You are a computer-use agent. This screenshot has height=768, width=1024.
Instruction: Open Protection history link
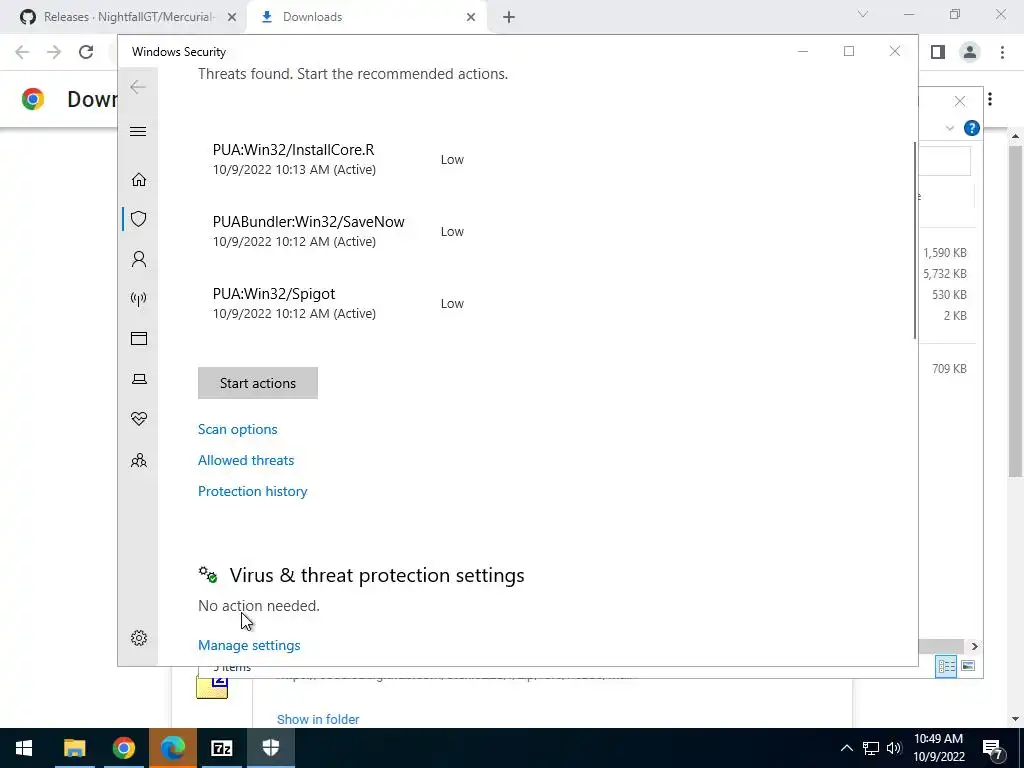(x=253, y=491)
